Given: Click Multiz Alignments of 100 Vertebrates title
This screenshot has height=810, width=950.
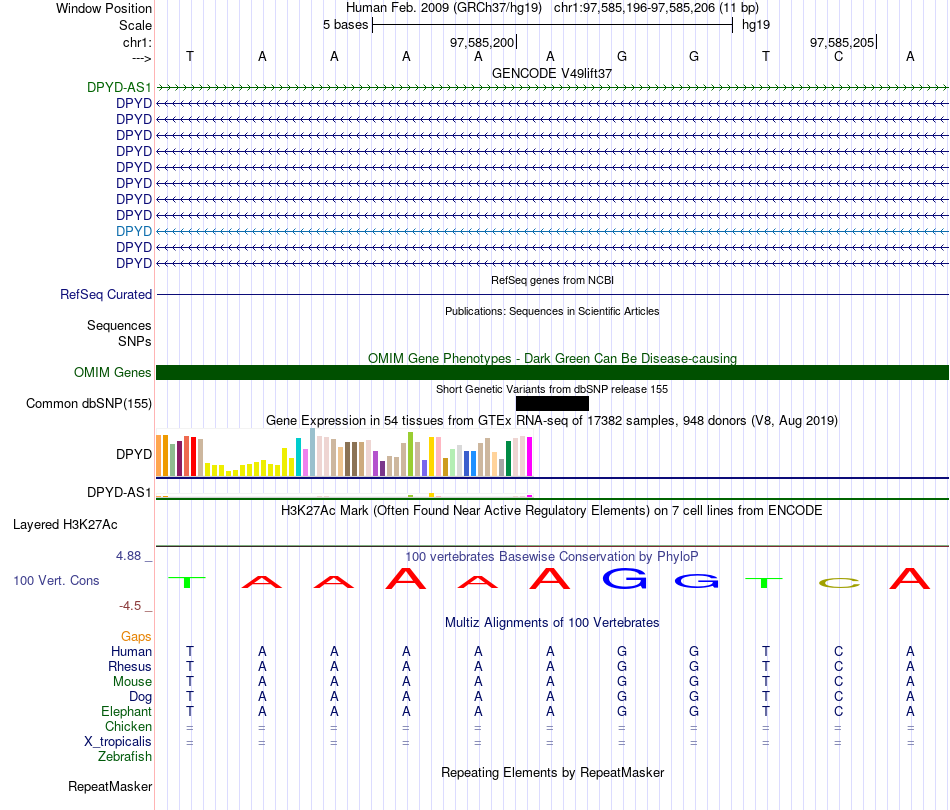Looking at the screenshot, I should 552,623.
